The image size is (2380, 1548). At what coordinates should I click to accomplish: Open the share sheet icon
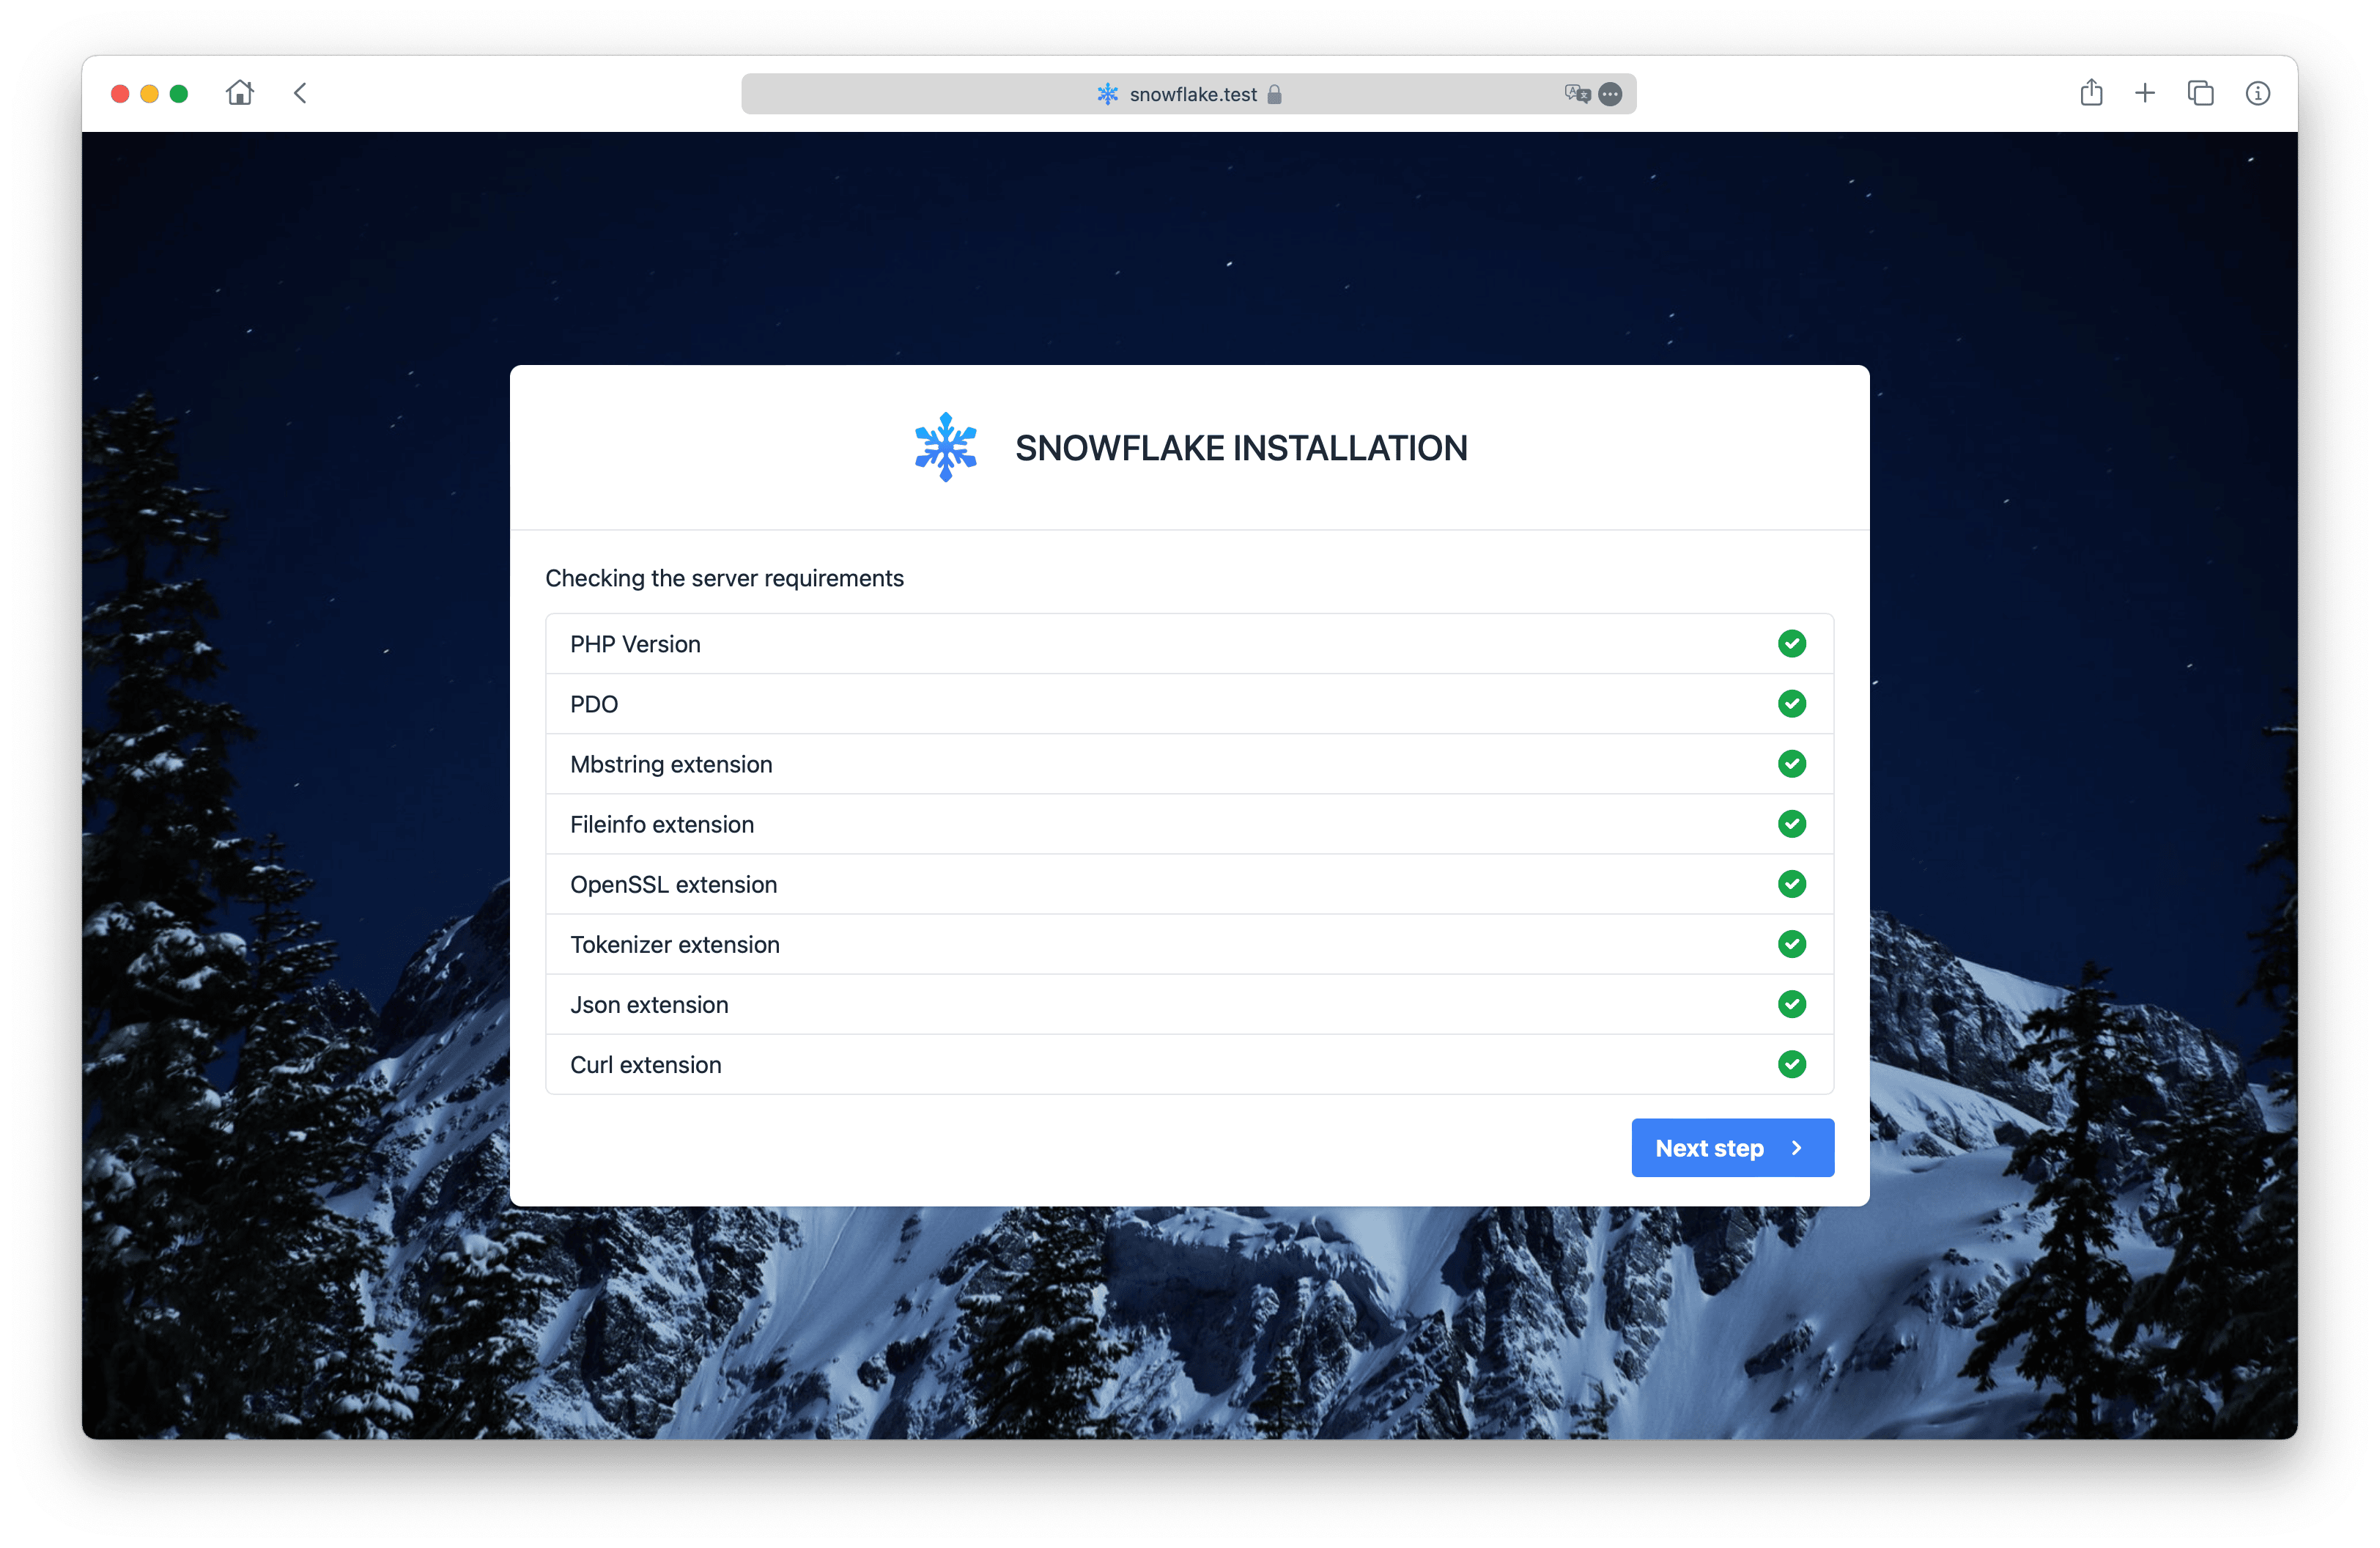pos(2091,93)
